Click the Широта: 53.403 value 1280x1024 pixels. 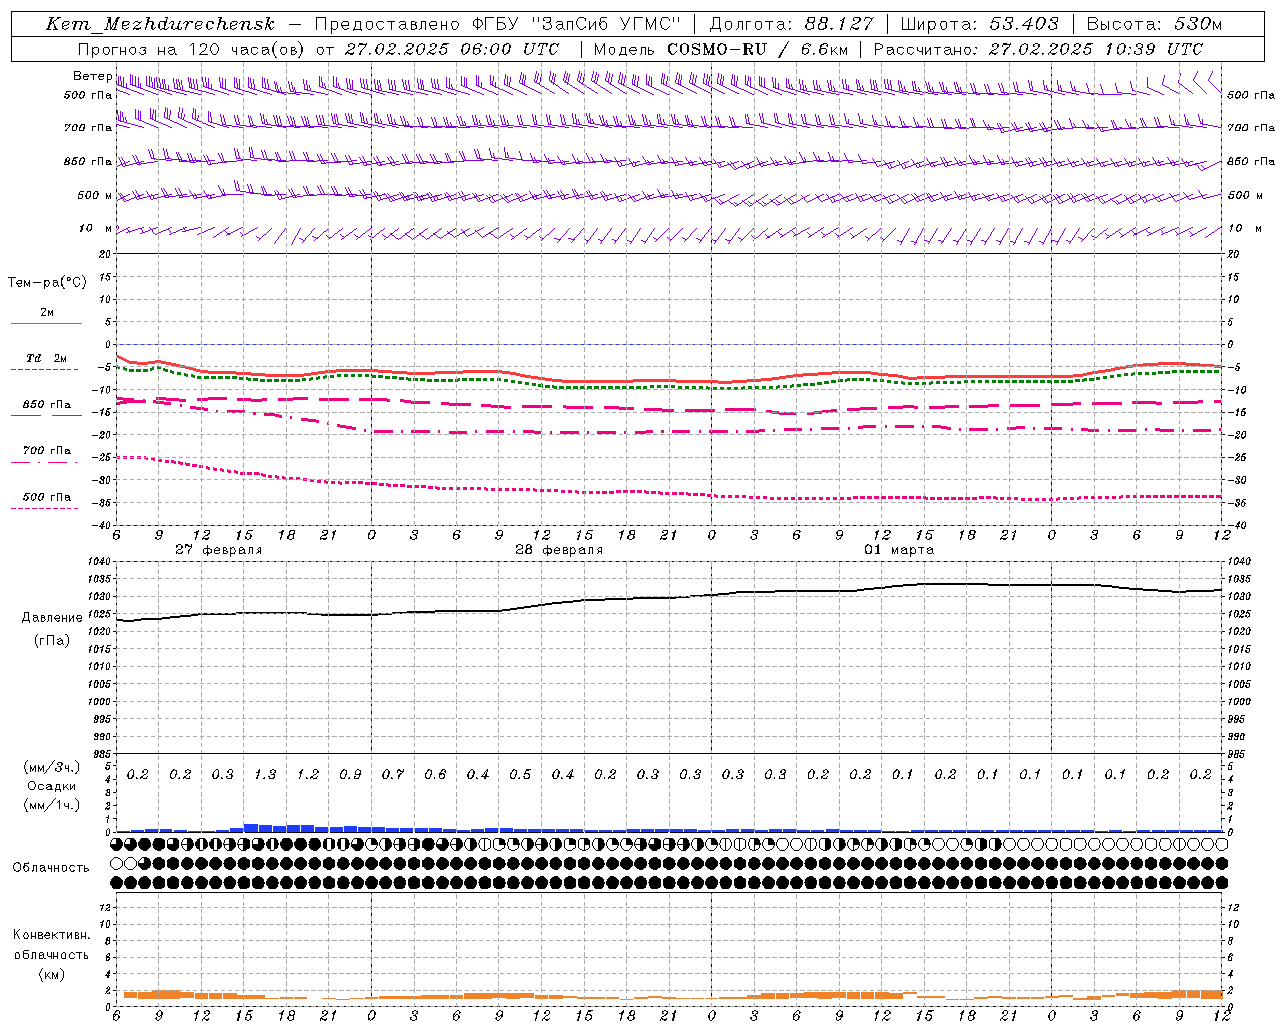[980, 24]
